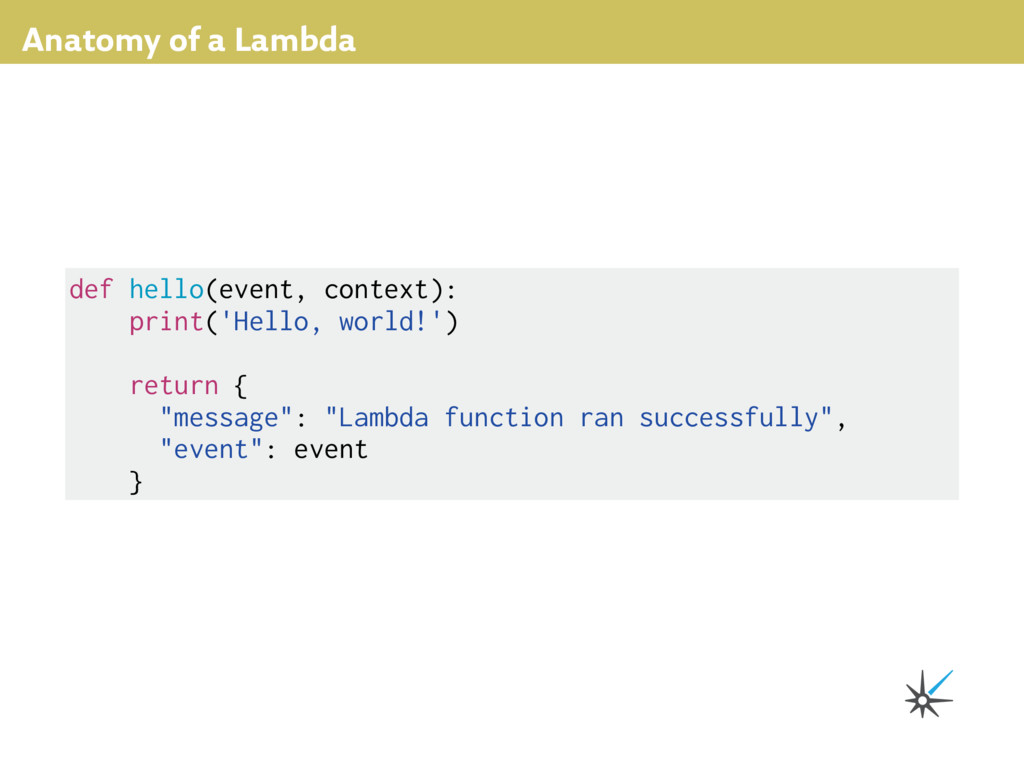The height and width of the screenshot is (768, 1024).
Task: Select the 'Hello, world!' string literal
Action: [x=331, y=322]
